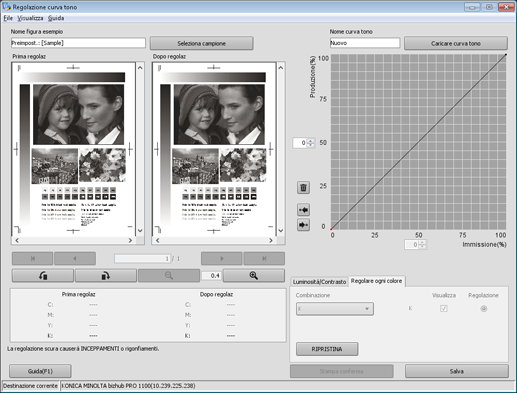
Task: Click the Seleziona campione button
Action: point(201,43)
